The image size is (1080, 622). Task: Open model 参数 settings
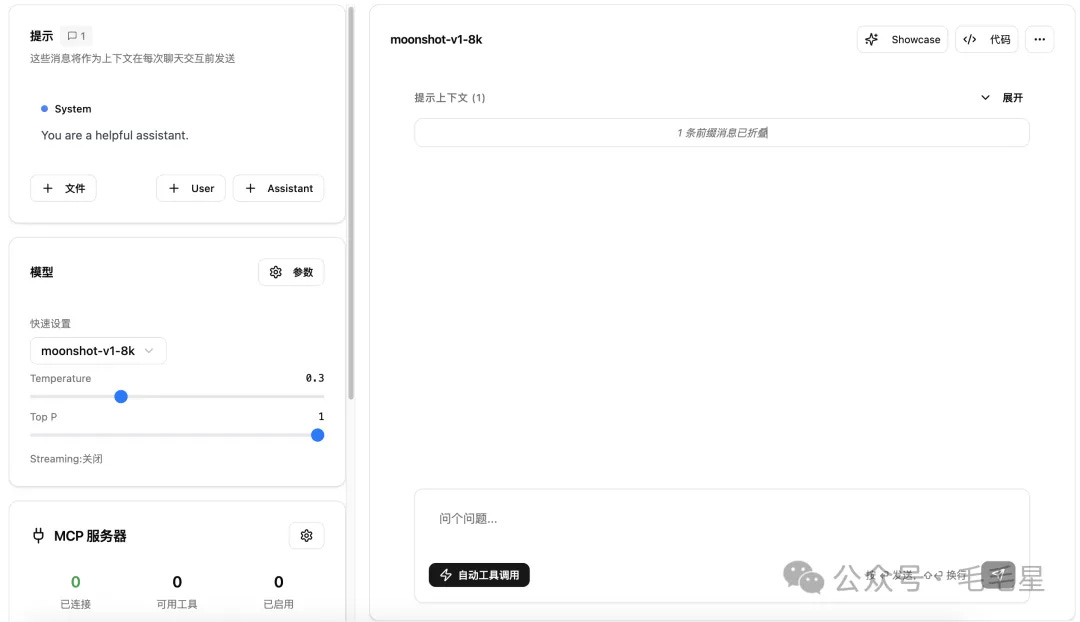coord(291,272)
